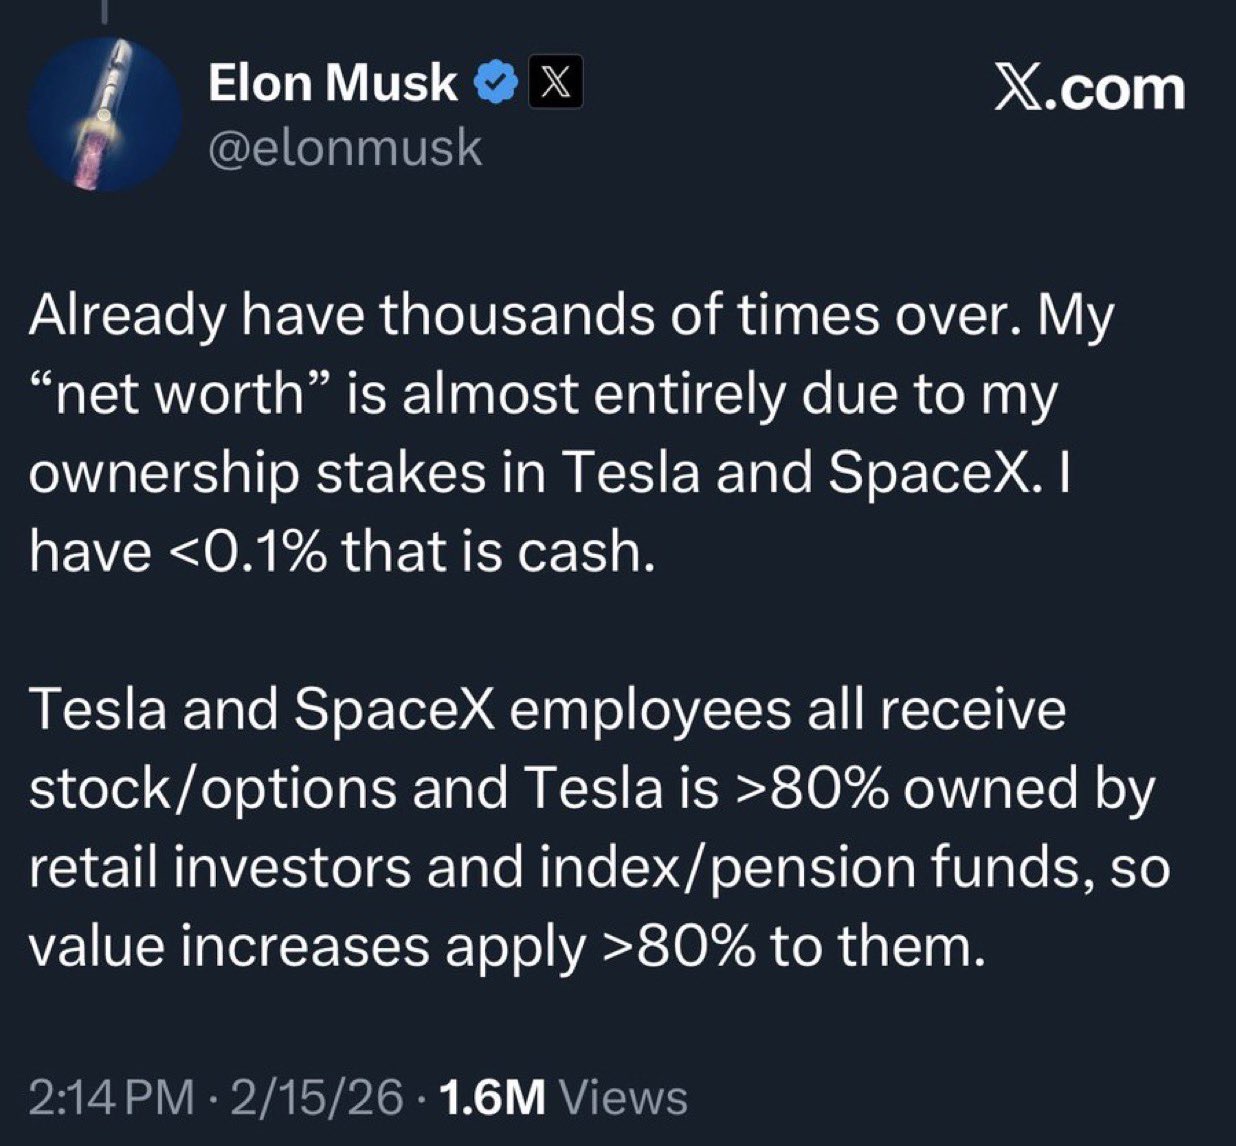Click the @elonmusk handle
This screenshot has width=1236, height=1146.
click(345, 148)
